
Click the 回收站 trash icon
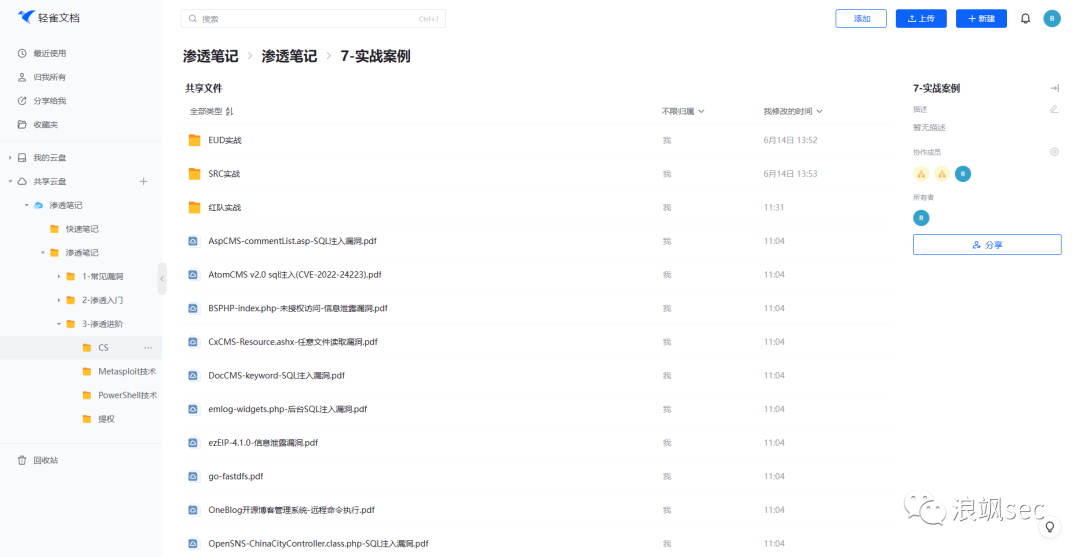(22, 460)
